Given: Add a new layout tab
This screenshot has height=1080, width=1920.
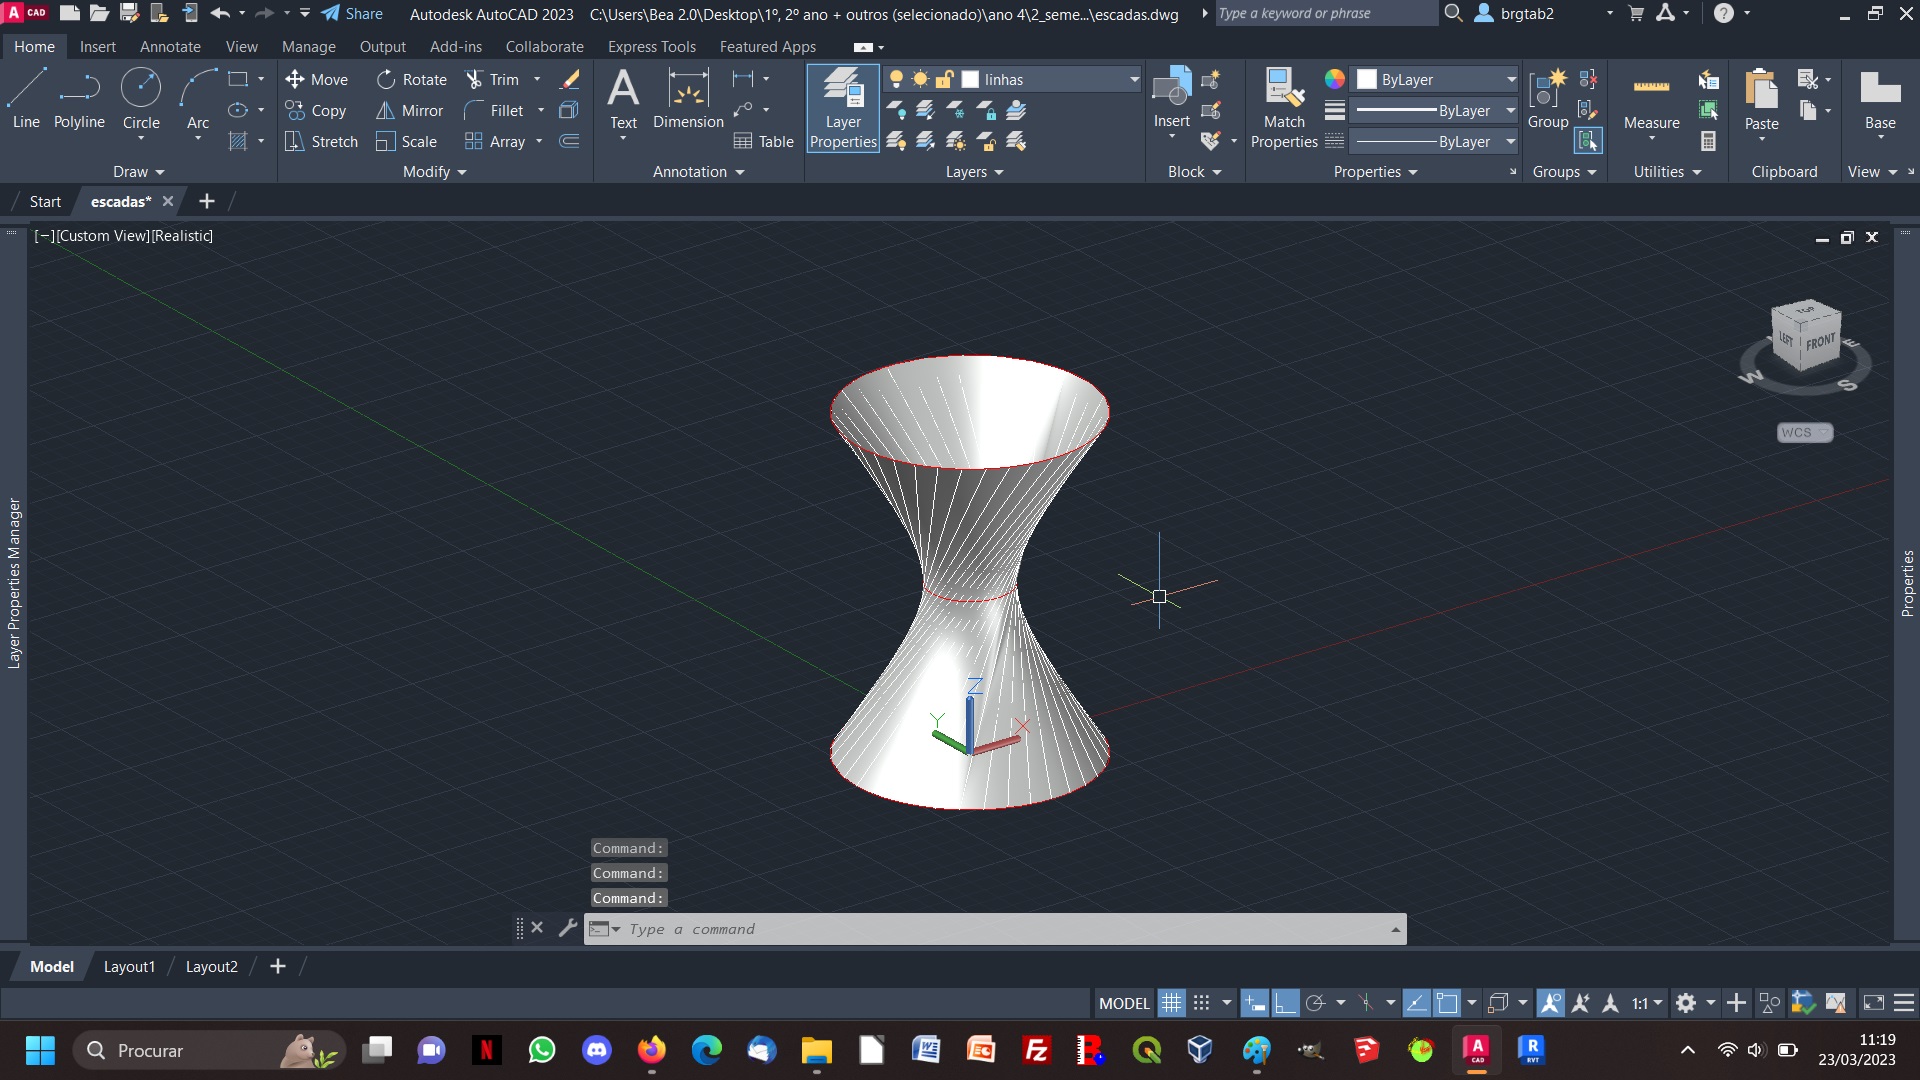Looking at the screenshot, I should 278,967.
